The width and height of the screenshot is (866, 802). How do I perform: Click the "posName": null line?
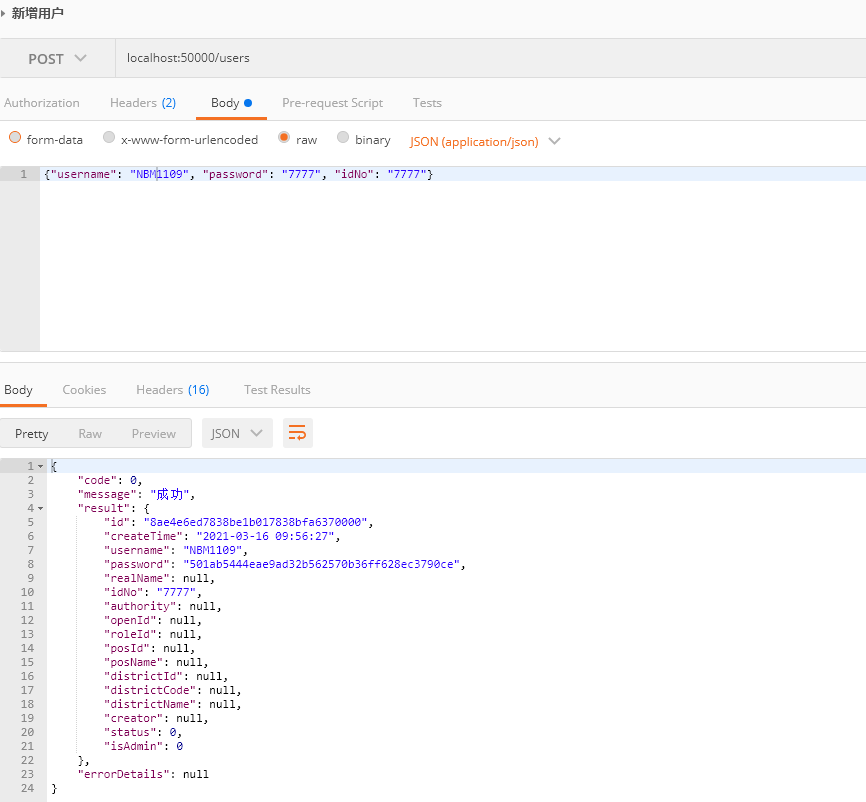point(156,662)
